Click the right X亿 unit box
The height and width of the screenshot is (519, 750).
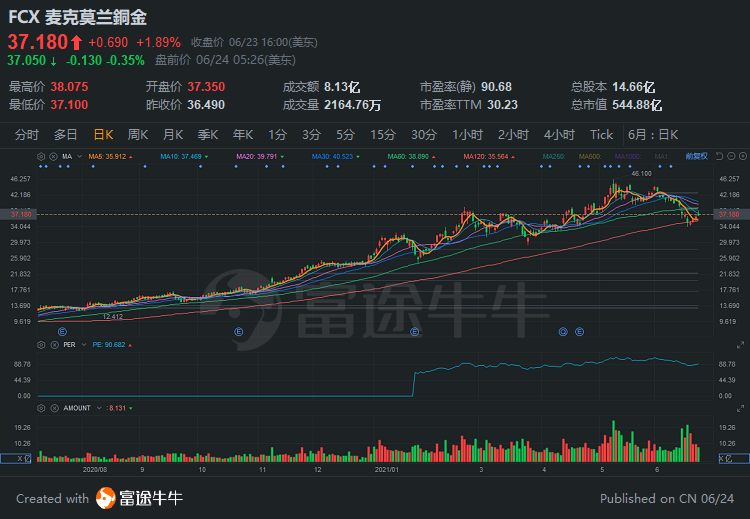coord(734,459)
